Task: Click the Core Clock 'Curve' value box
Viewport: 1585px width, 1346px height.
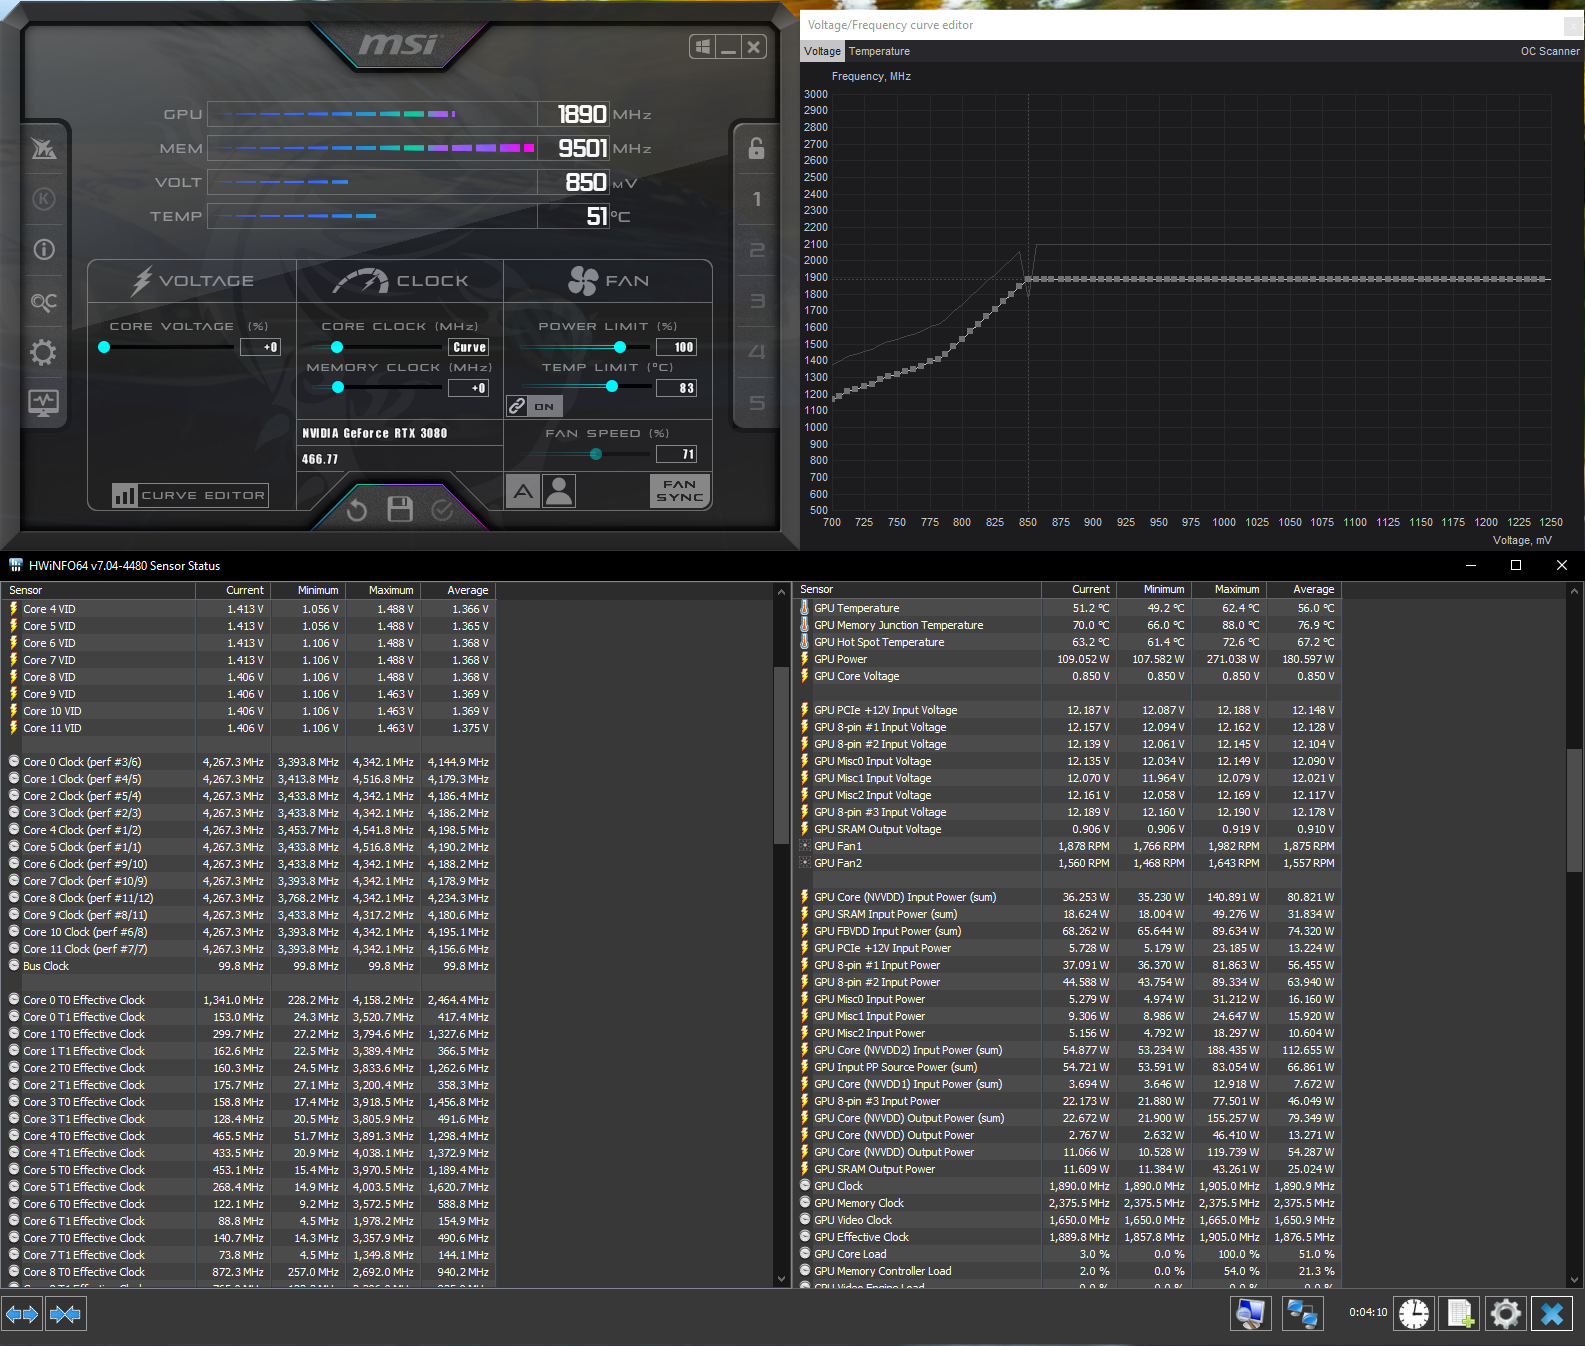Action: point(469,347)
